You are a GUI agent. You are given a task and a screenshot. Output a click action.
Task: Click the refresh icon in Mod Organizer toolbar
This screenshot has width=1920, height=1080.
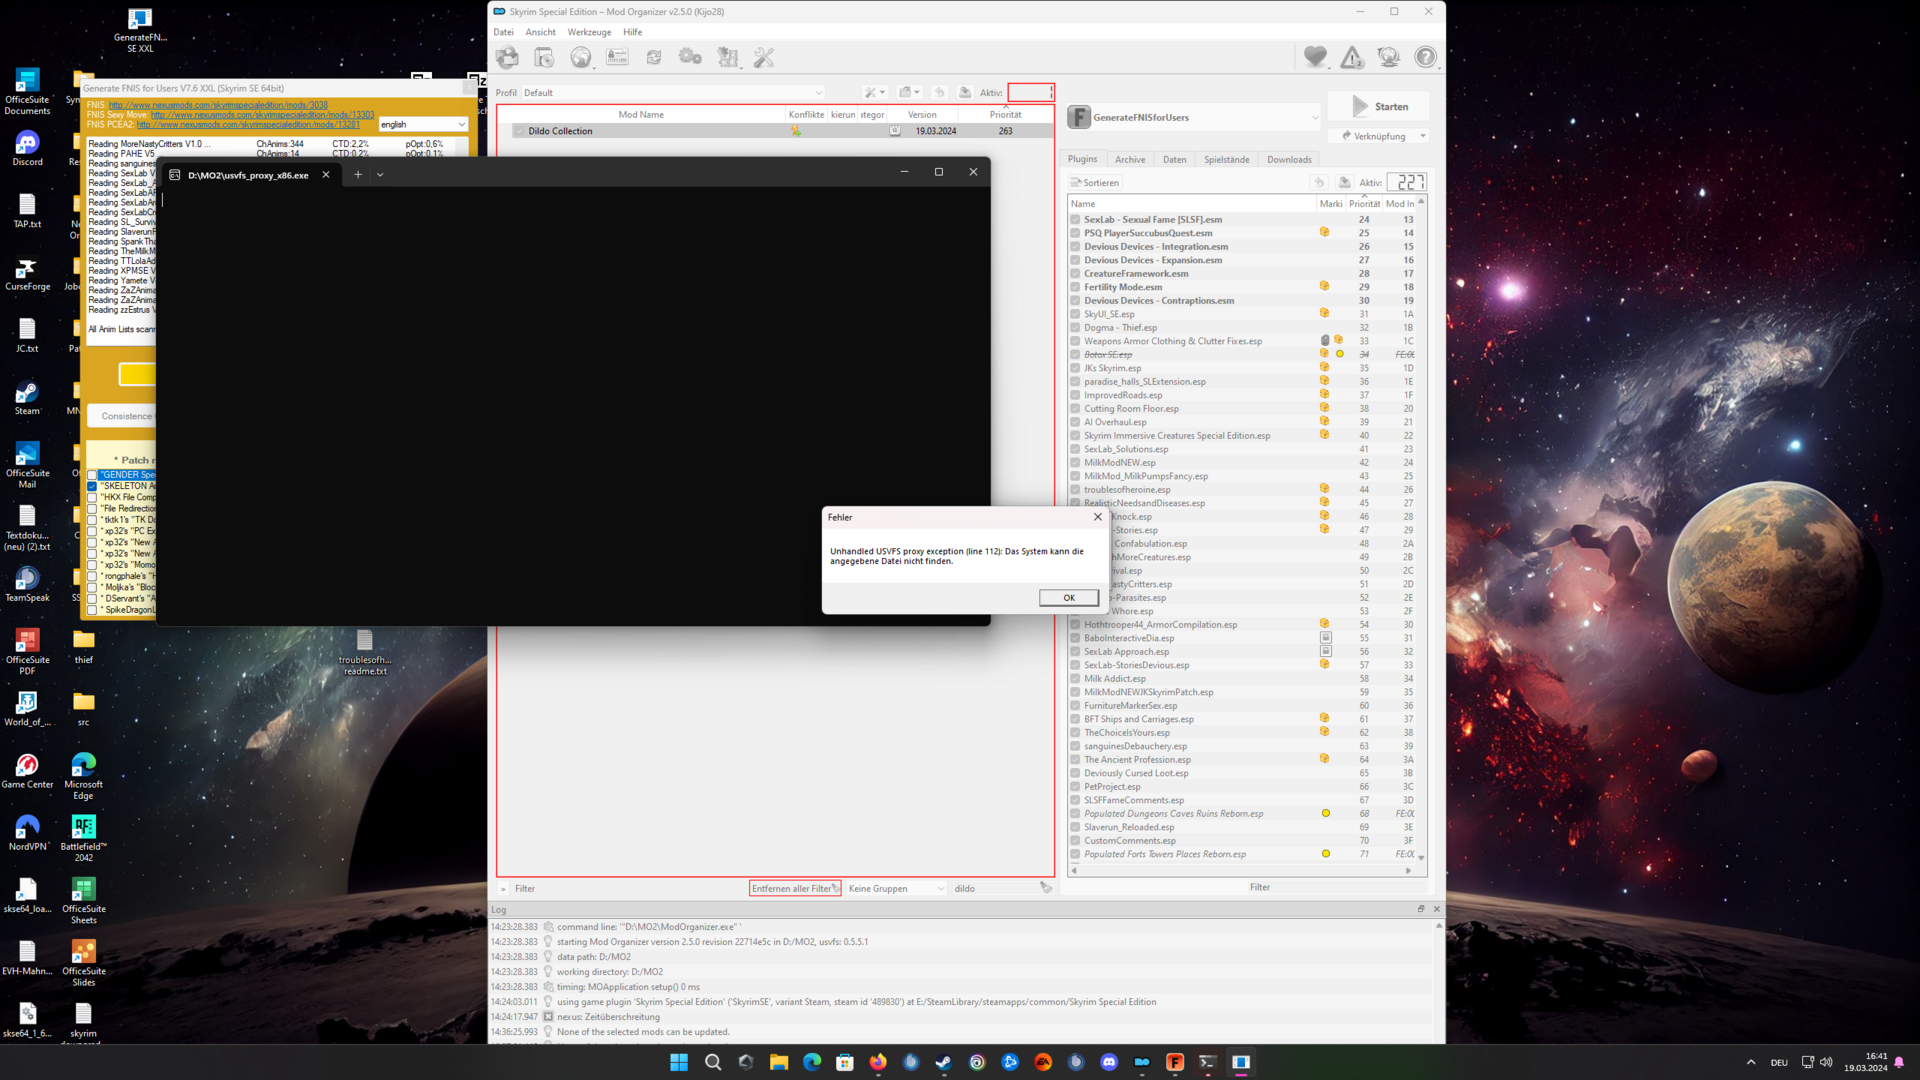coord(654,57)
